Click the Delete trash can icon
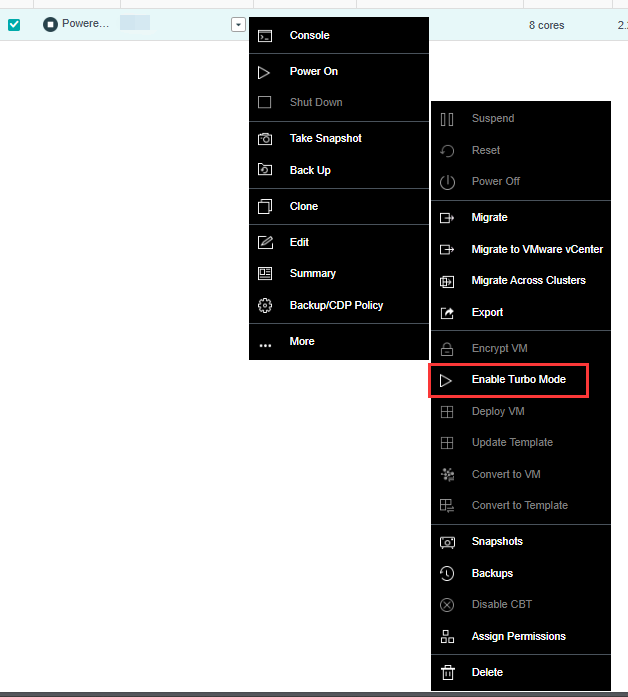This screenshot has height=697, width=628. [447, 673]
